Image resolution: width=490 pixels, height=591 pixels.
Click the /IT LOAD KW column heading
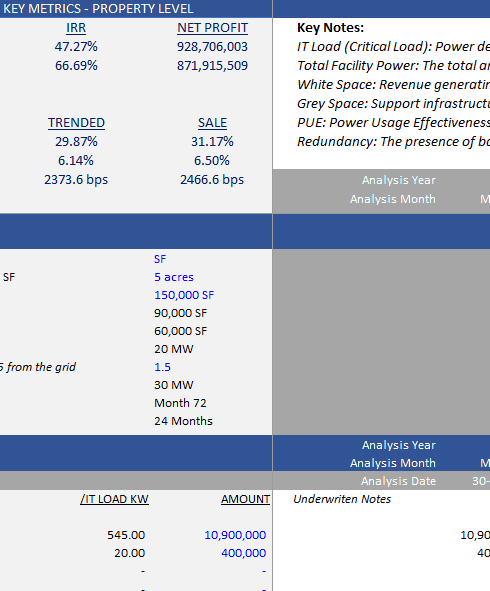[115, 499]
